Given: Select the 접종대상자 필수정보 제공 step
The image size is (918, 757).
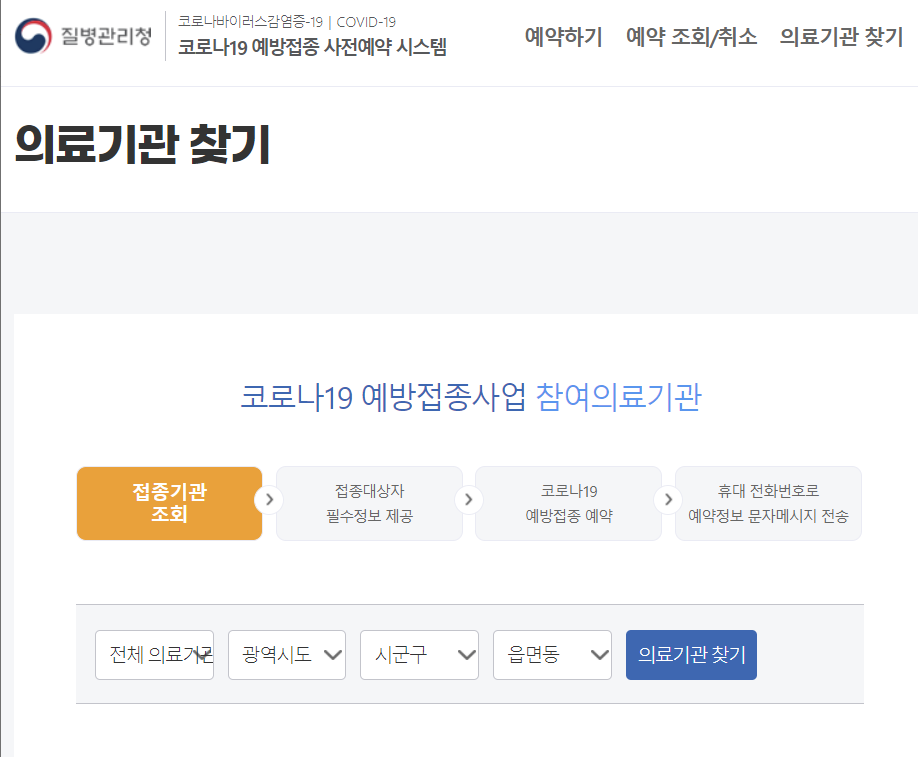Looking at the screenshot, I should (x=369, y=503).
